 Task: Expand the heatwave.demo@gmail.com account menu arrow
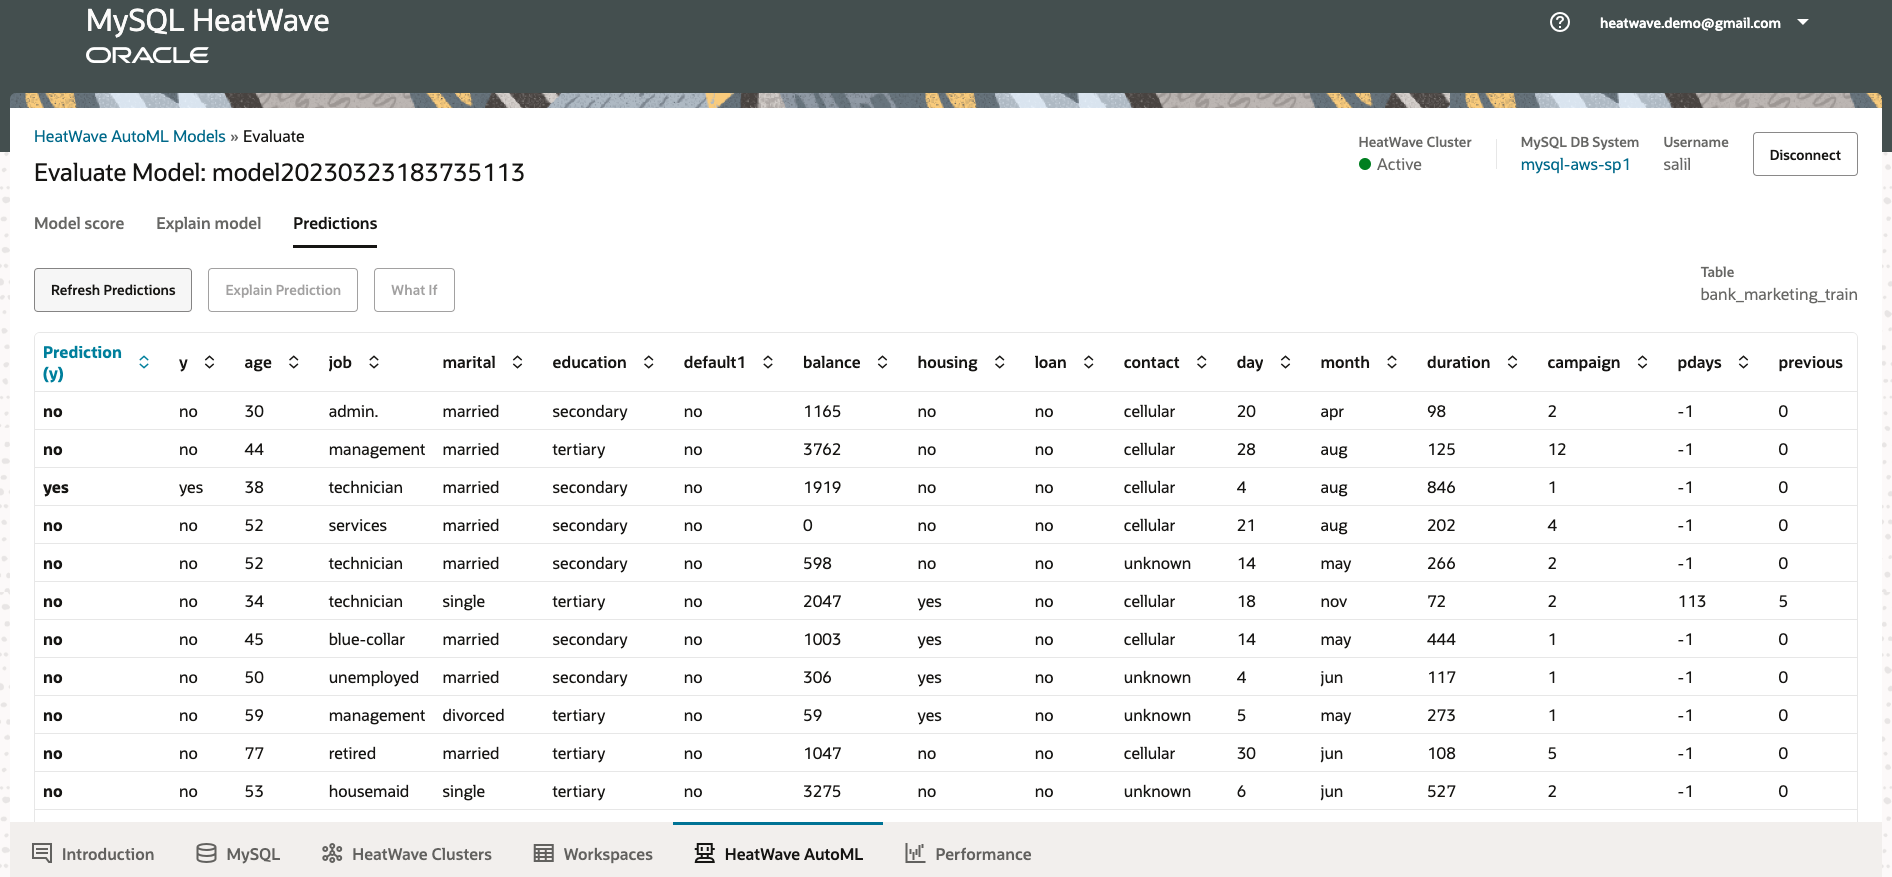(x=1803, y=22)
